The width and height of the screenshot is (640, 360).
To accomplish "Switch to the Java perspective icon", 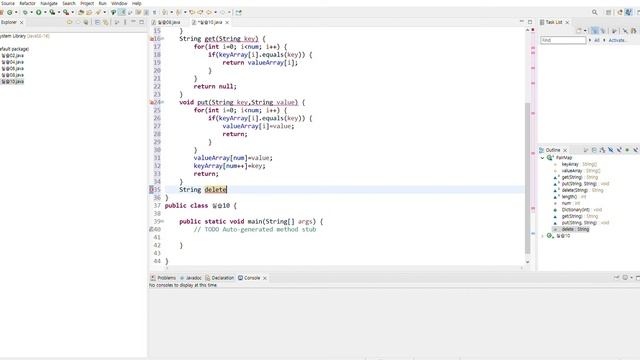I will 629,12.
